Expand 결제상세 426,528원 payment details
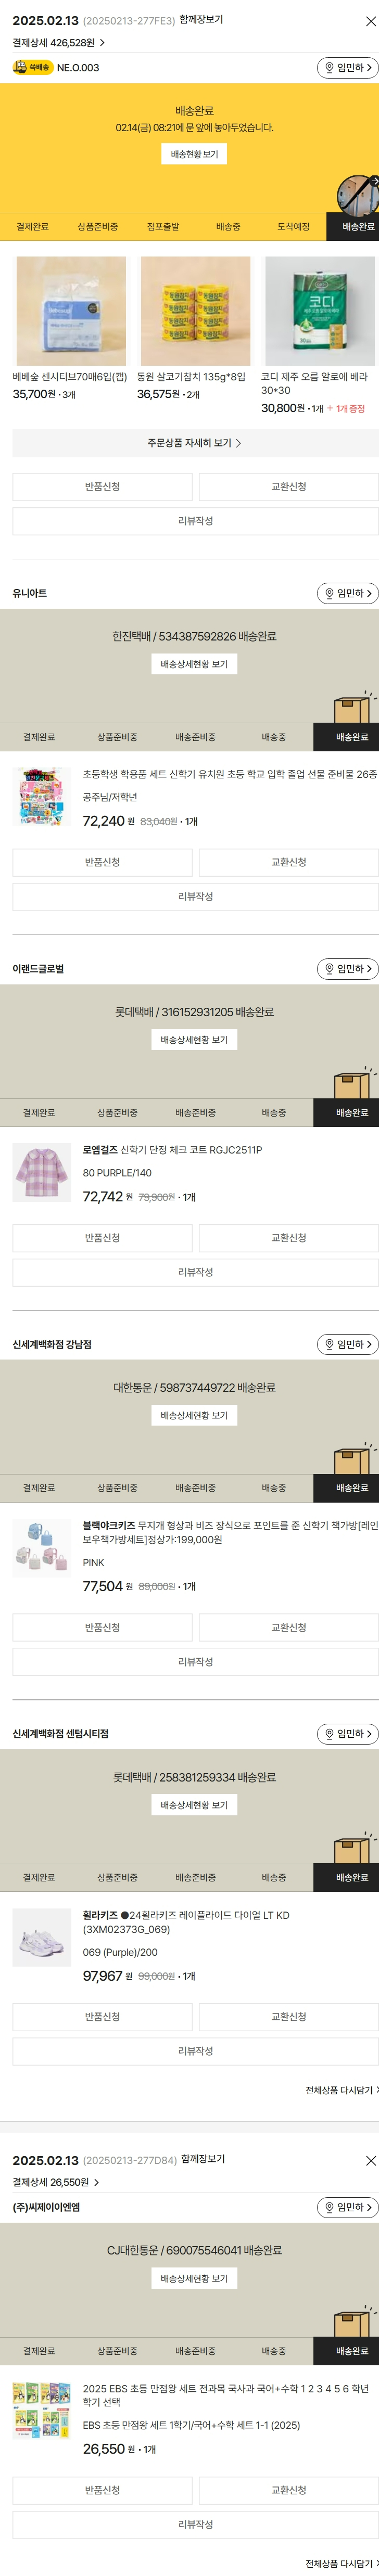This screenshot has height=2576, width=379. click(59, 43)
